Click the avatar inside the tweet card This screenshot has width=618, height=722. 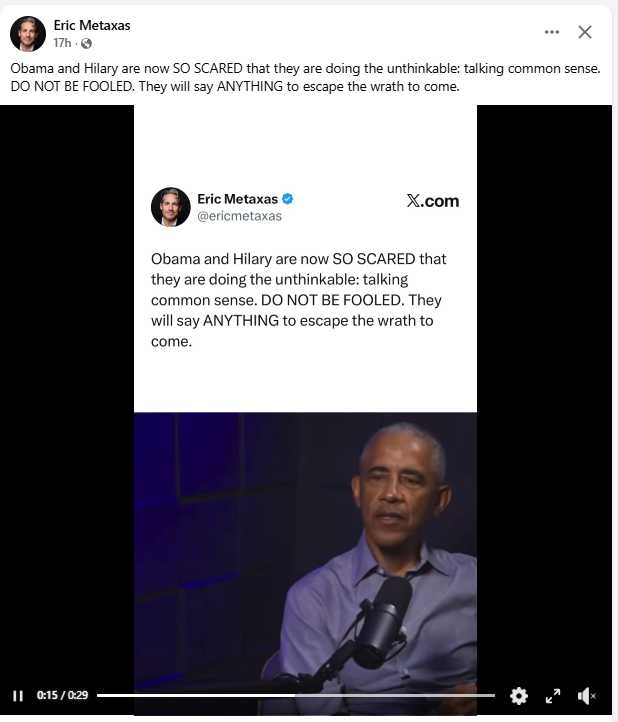170,207
